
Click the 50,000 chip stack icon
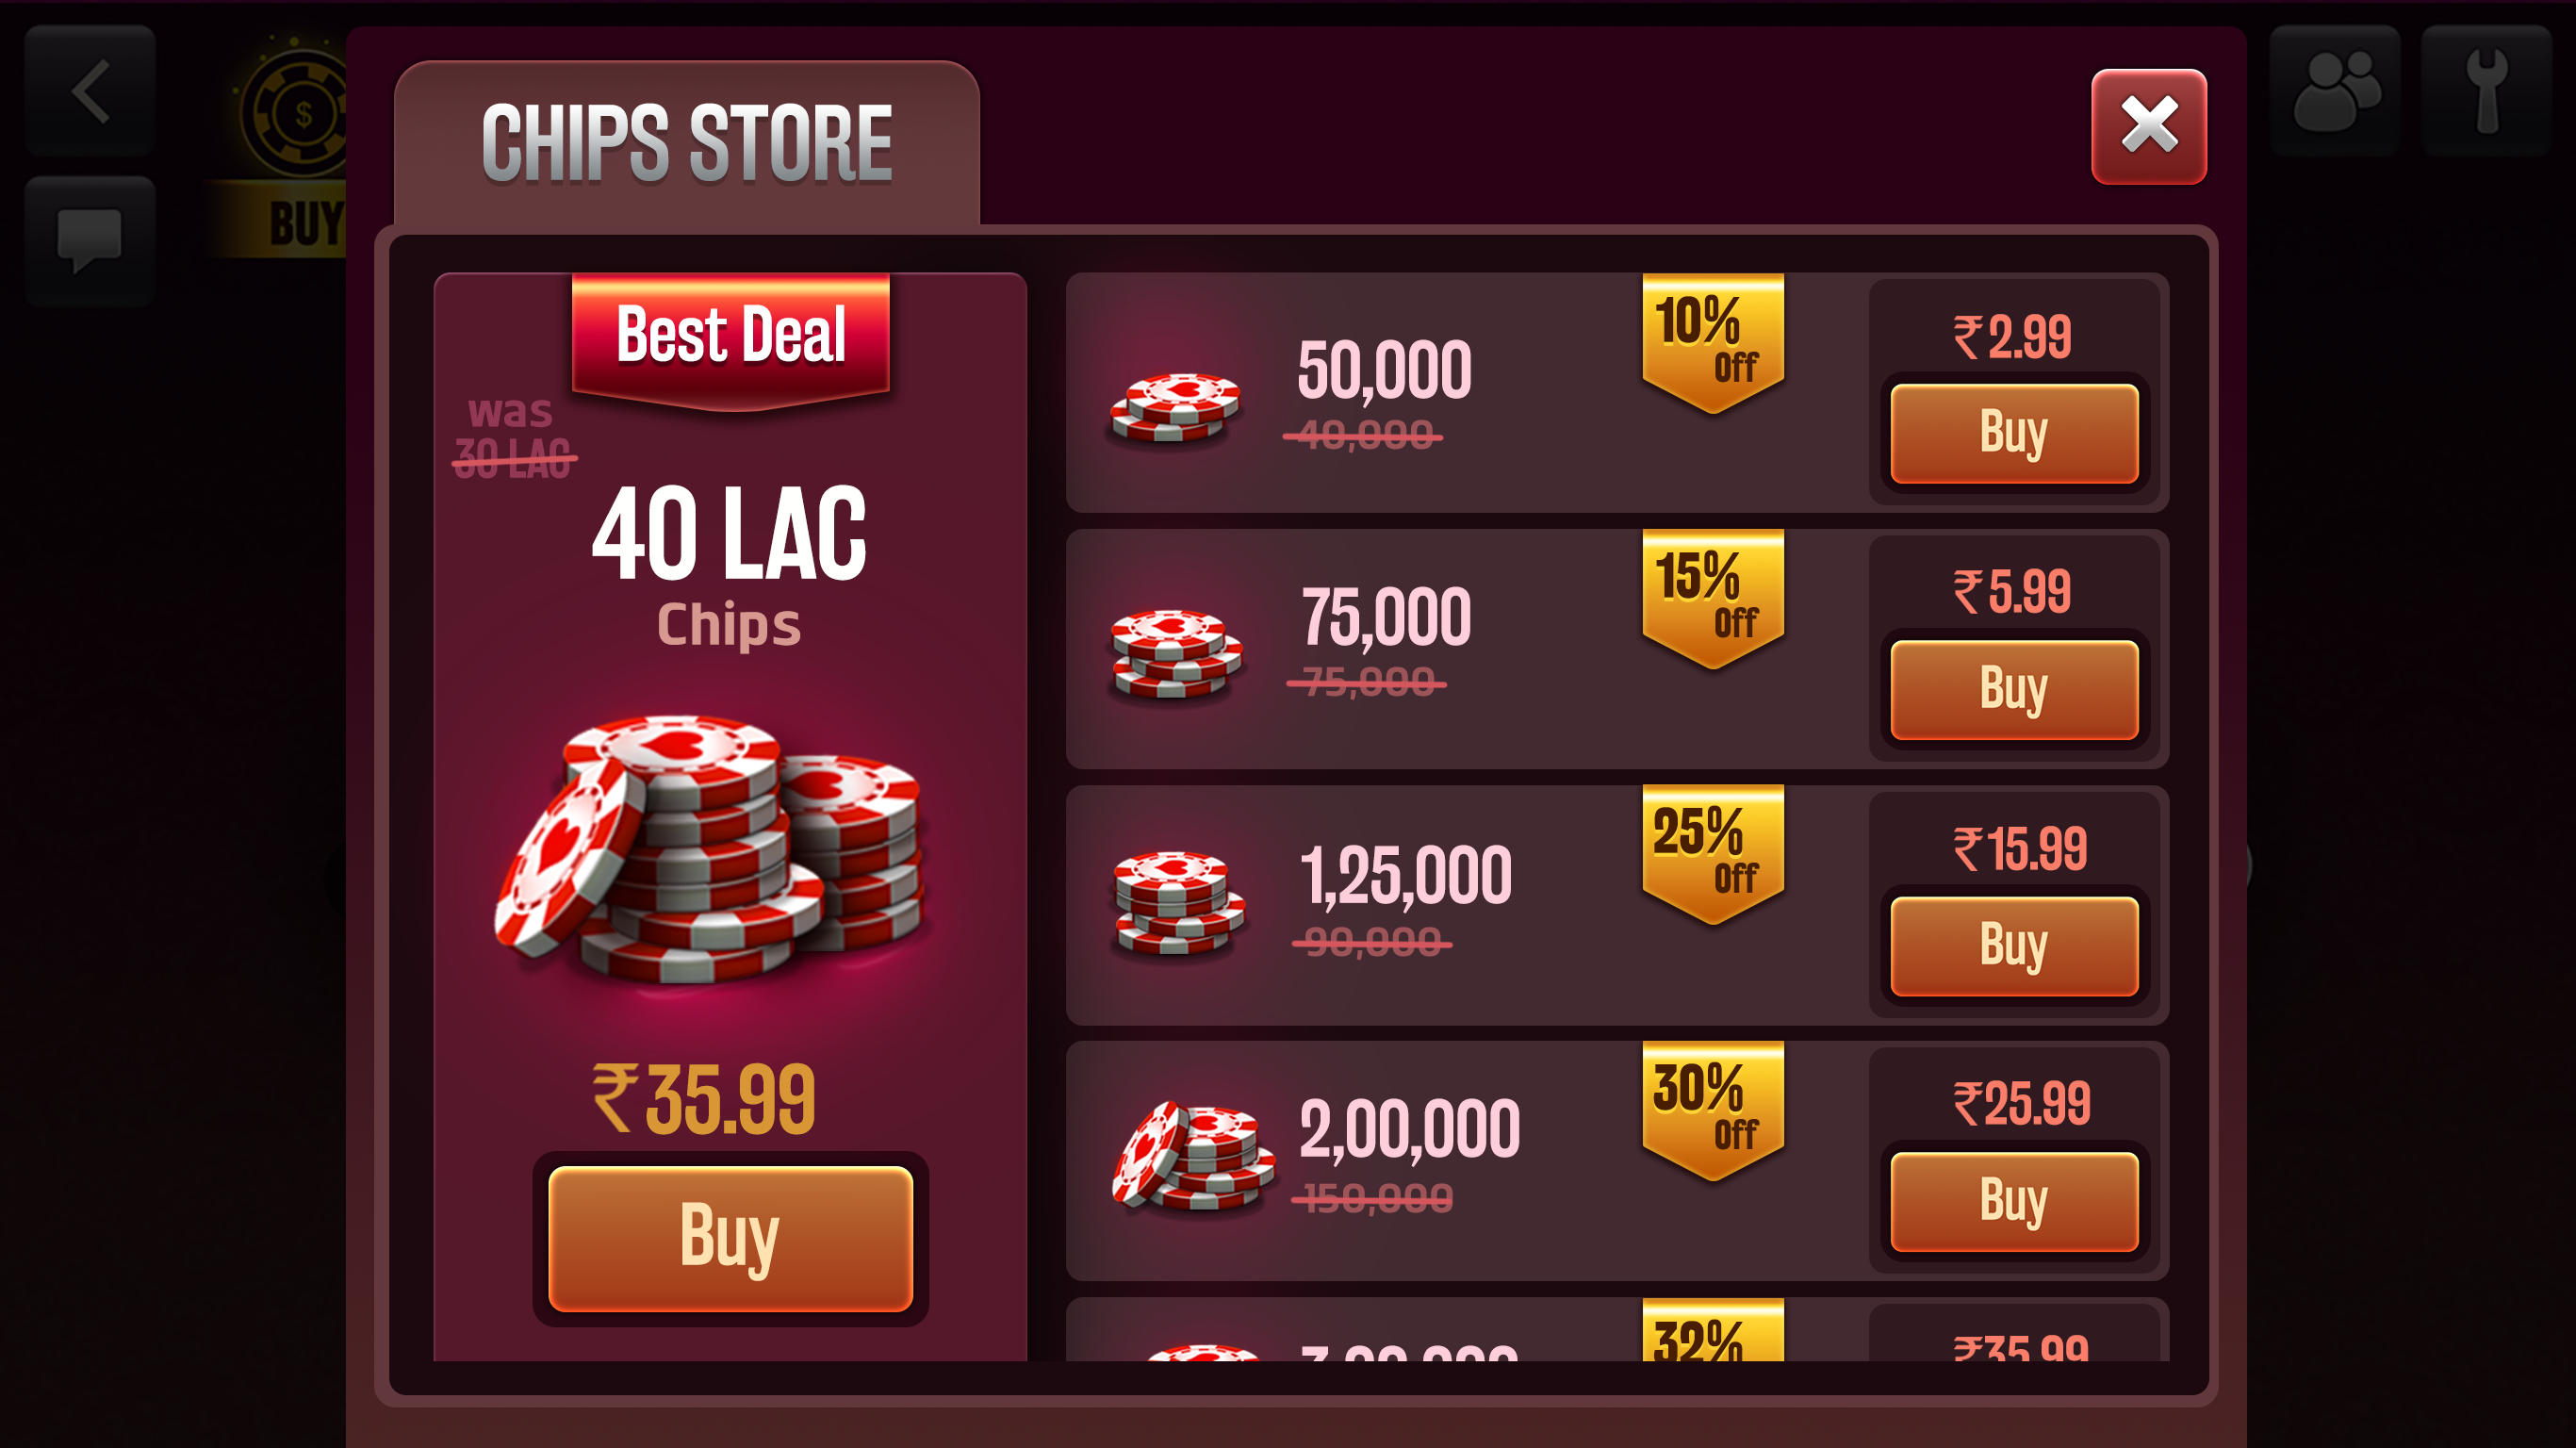[x=1176, y=407]
